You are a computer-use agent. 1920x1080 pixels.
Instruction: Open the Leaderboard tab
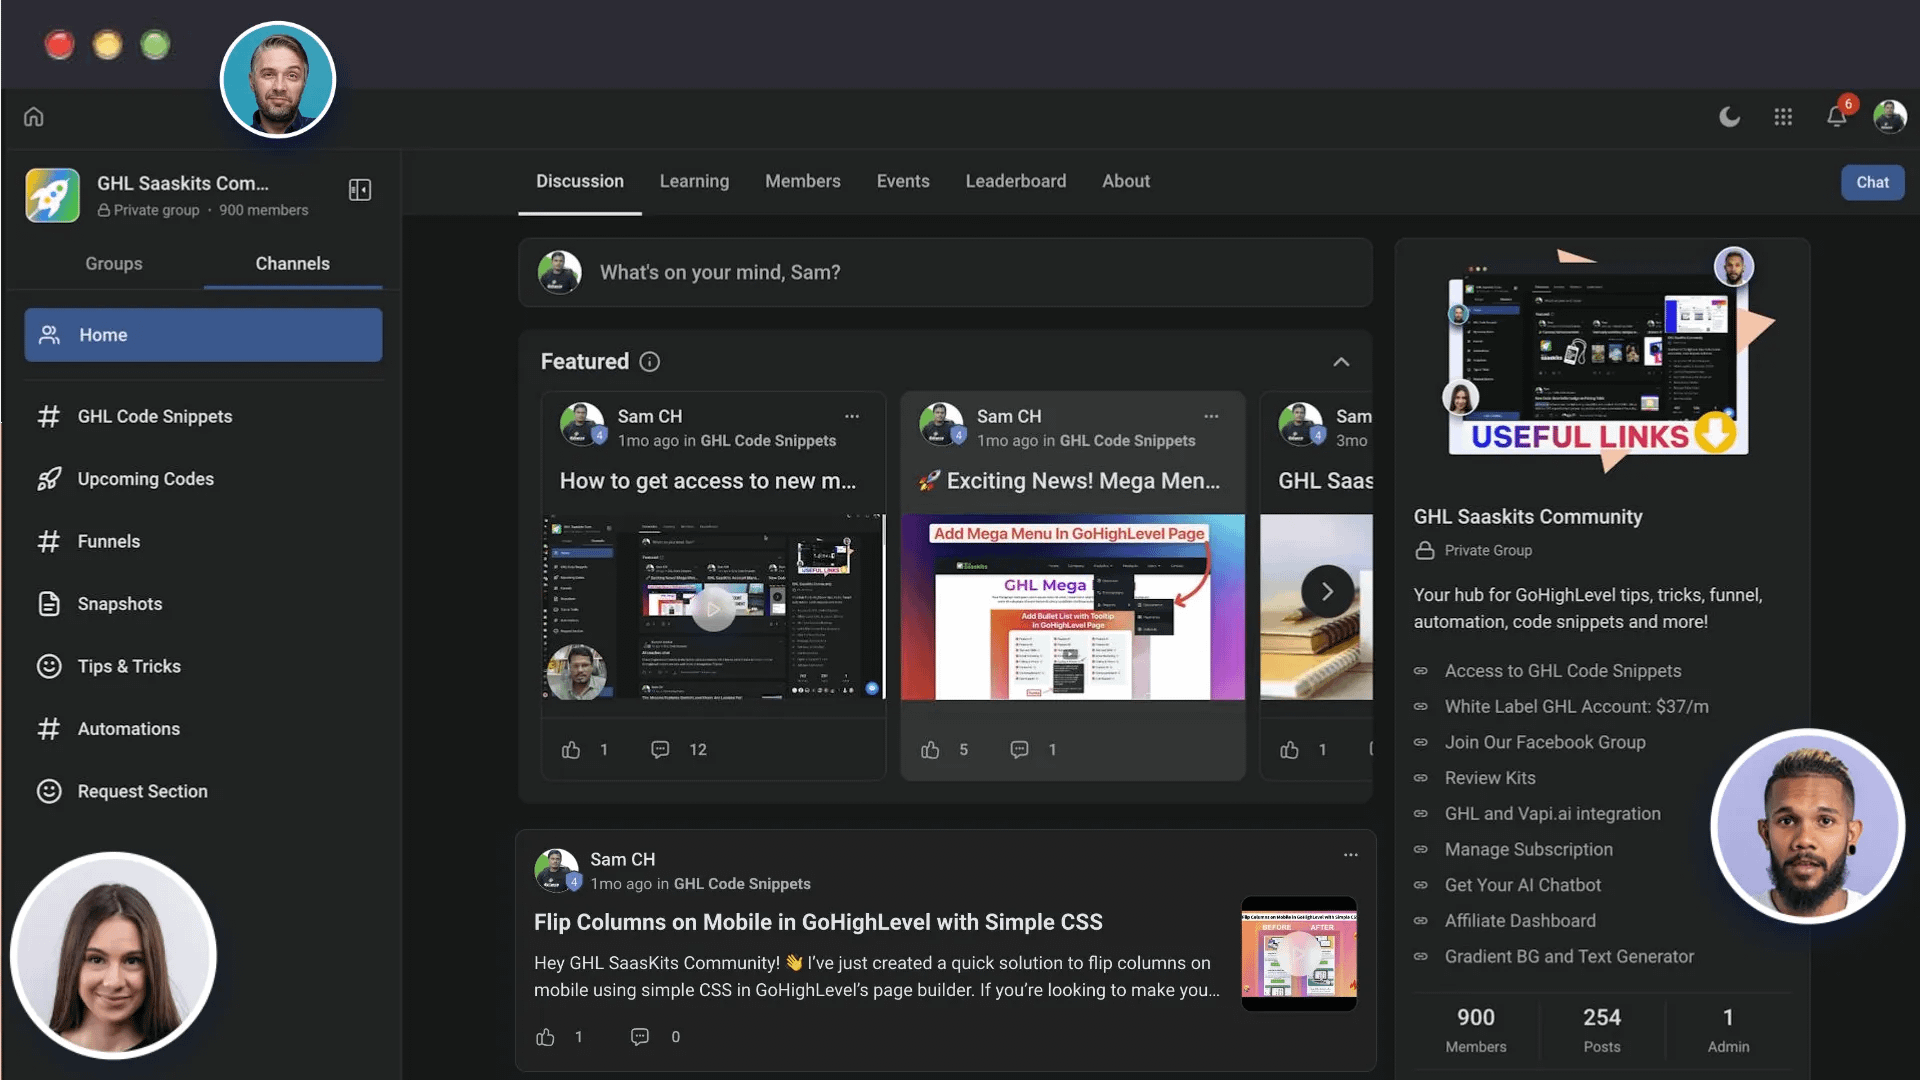click(x=1016, y=182)
